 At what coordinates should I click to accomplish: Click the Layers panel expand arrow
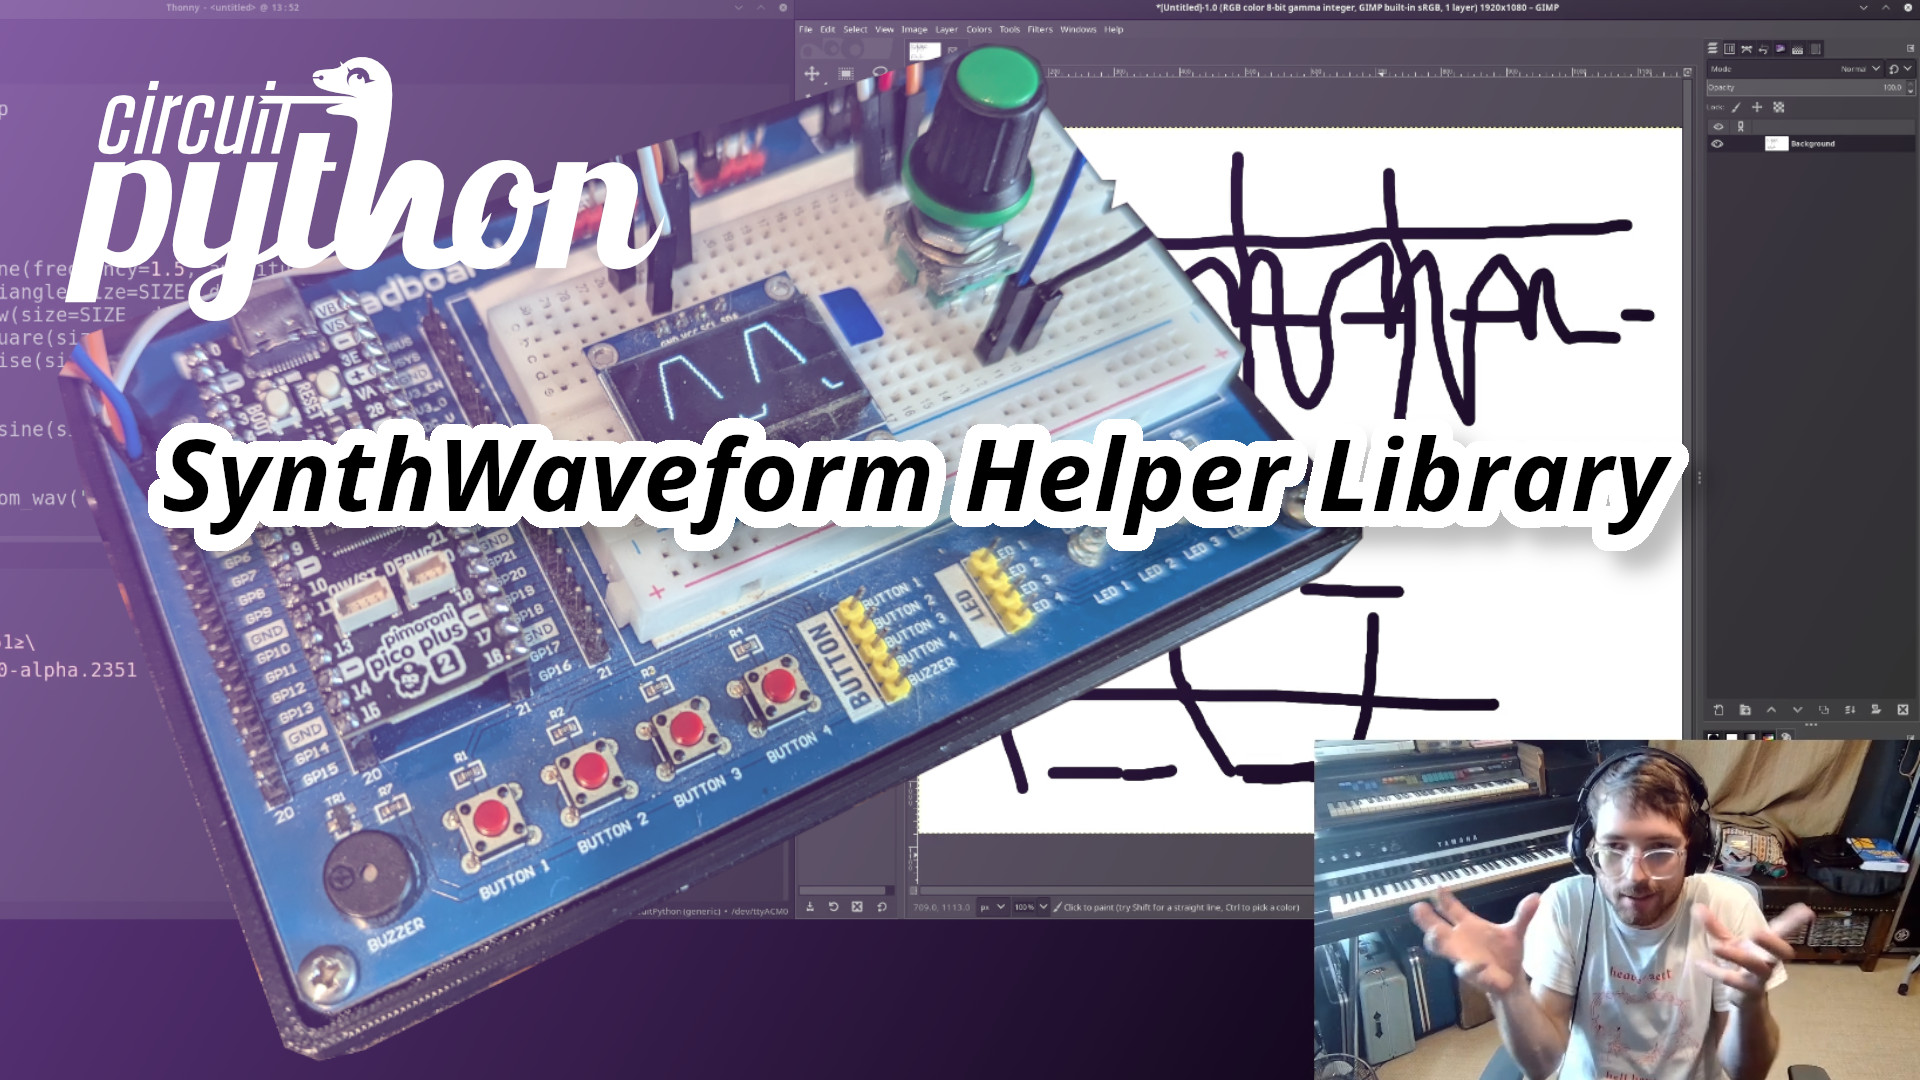1909,47
